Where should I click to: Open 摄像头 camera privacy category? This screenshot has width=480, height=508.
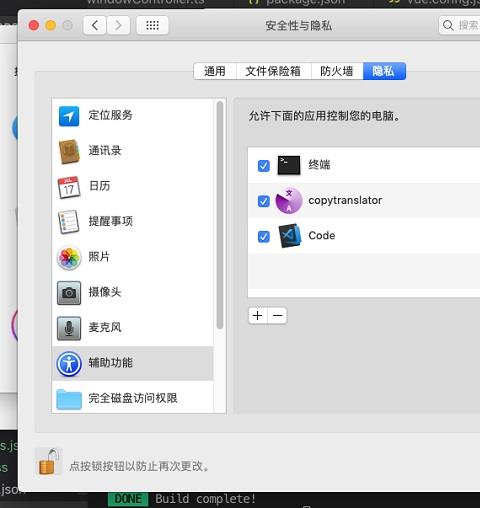[x=133, y=292]
